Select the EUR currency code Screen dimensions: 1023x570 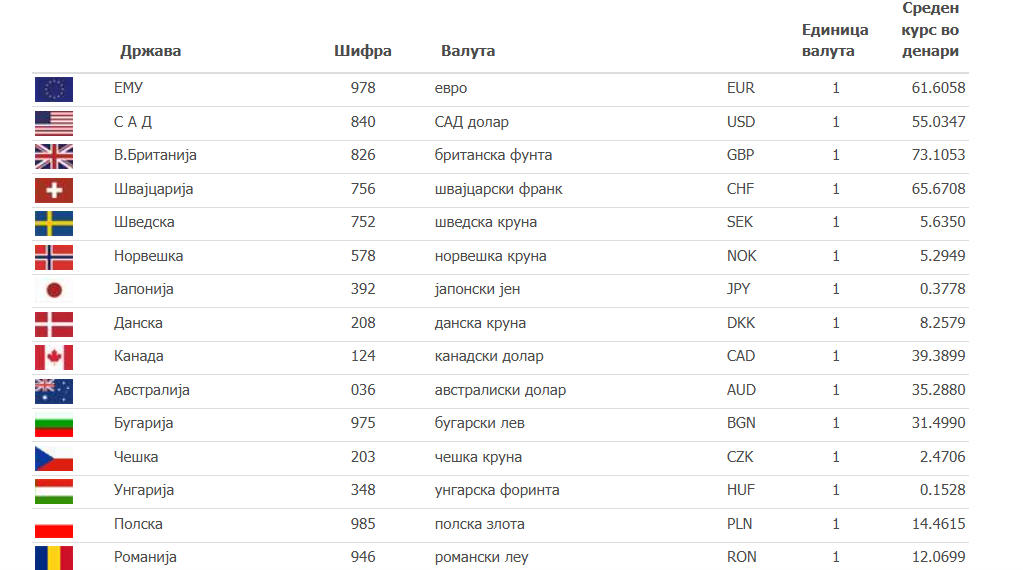(x=741, y=88)
